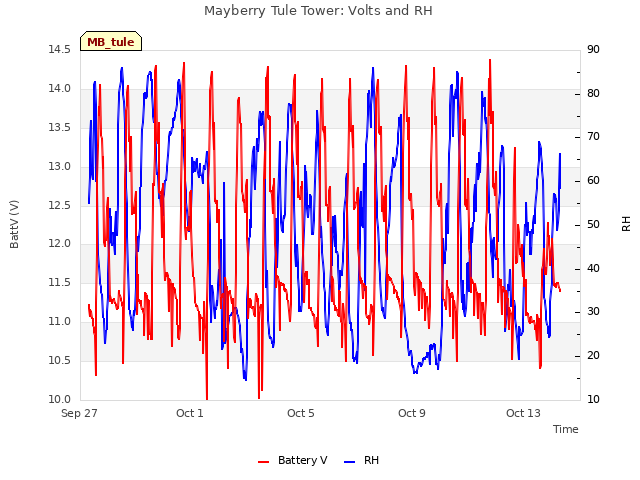Click the red Battery V legend swatch
The width and height of the screenshot is (640, 480).
(x=264, y=462)
